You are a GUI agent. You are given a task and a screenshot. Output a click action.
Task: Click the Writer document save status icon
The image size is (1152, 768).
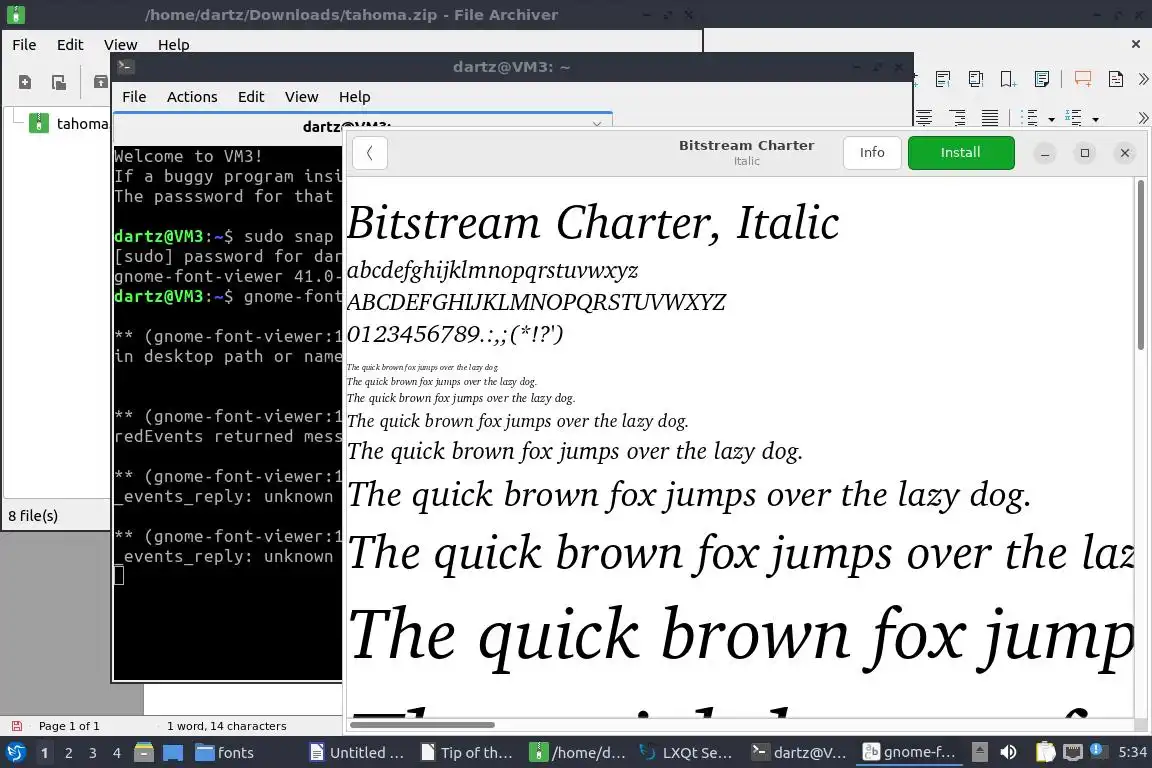click(17, 726)
